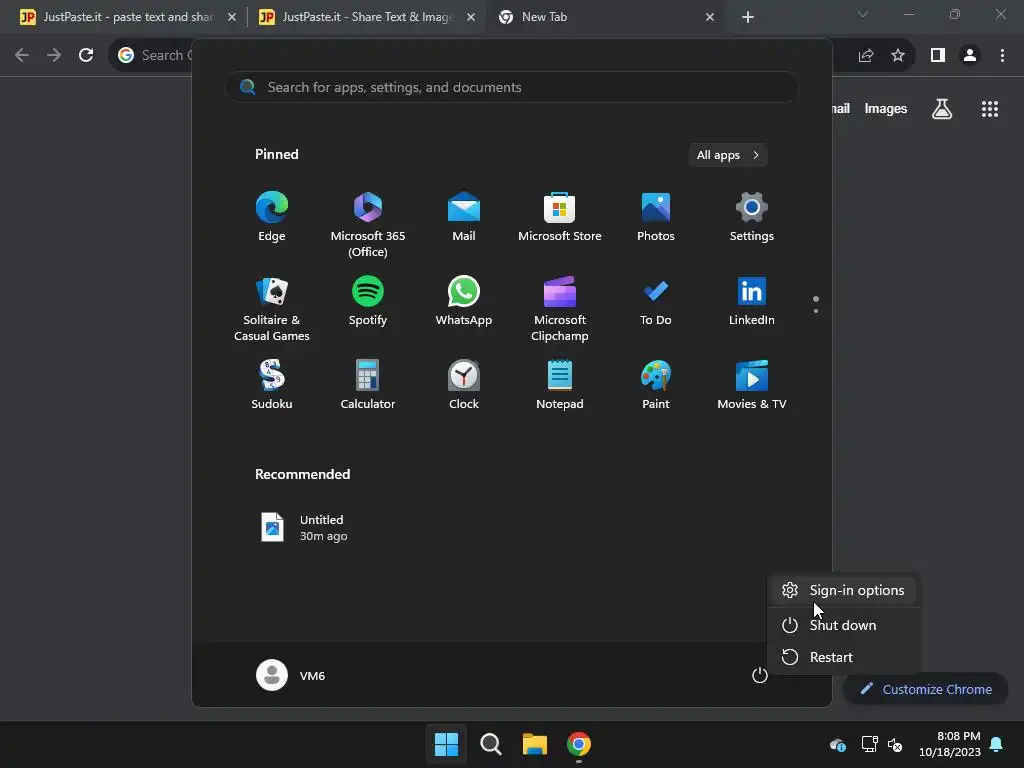The width and height of the screenshot is (1024, 768).
Task: Launch Solitaire & Casual Games
Action: [x=272, y=309]
